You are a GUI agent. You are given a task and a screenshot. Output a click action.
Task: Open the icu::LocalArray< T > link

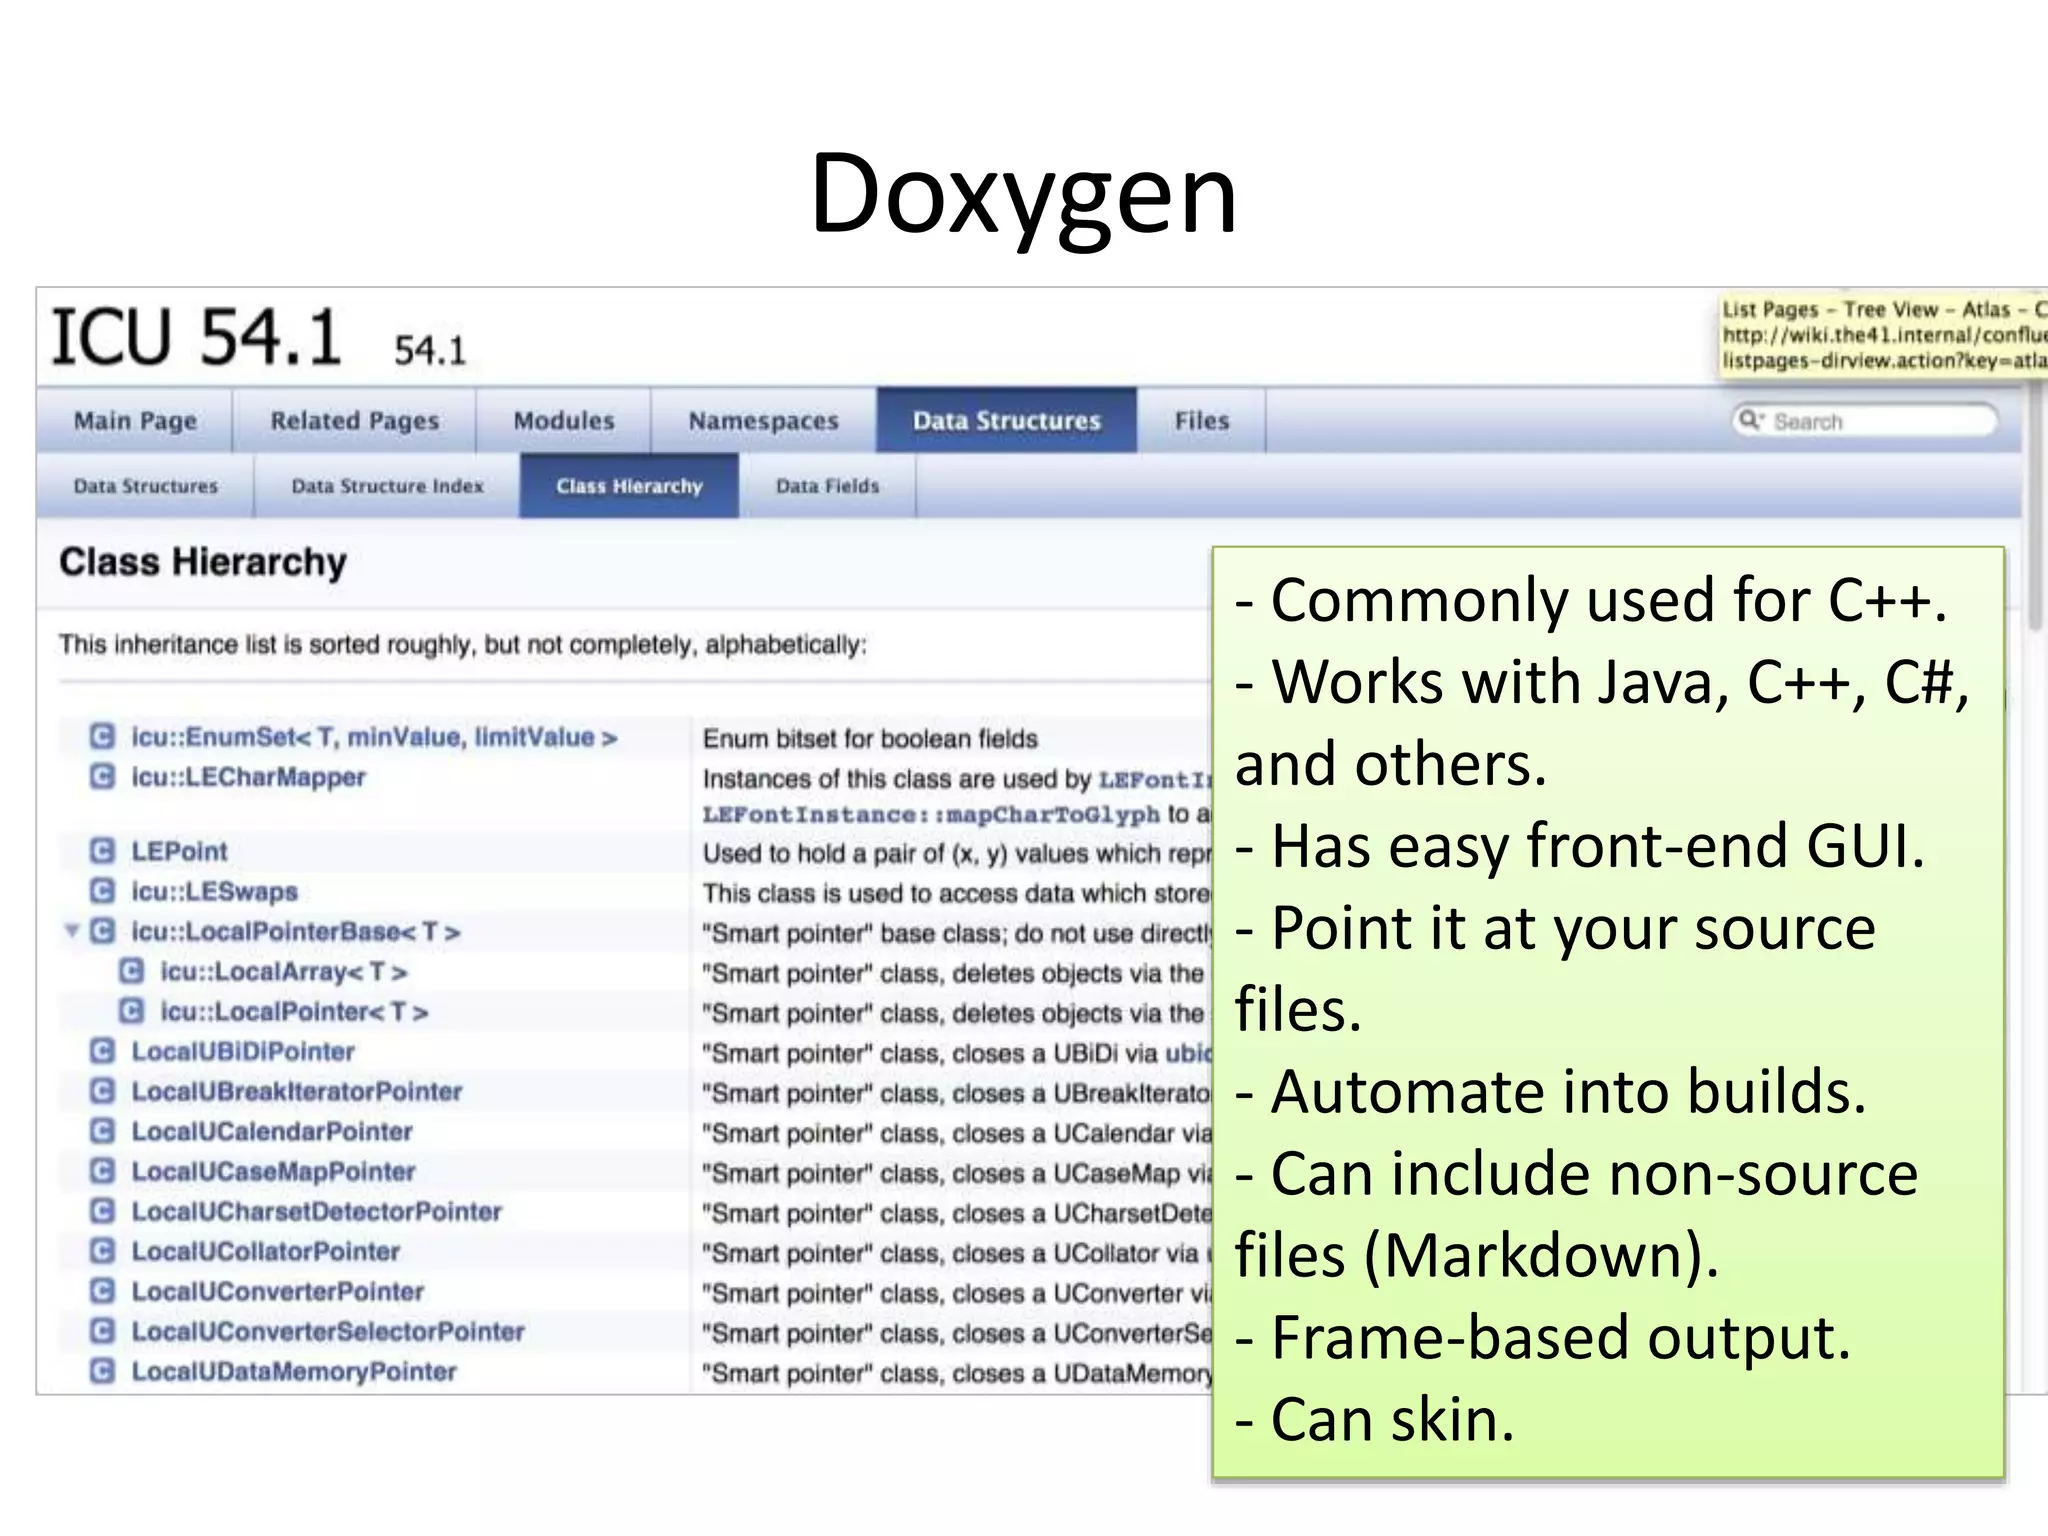[284, 971]
